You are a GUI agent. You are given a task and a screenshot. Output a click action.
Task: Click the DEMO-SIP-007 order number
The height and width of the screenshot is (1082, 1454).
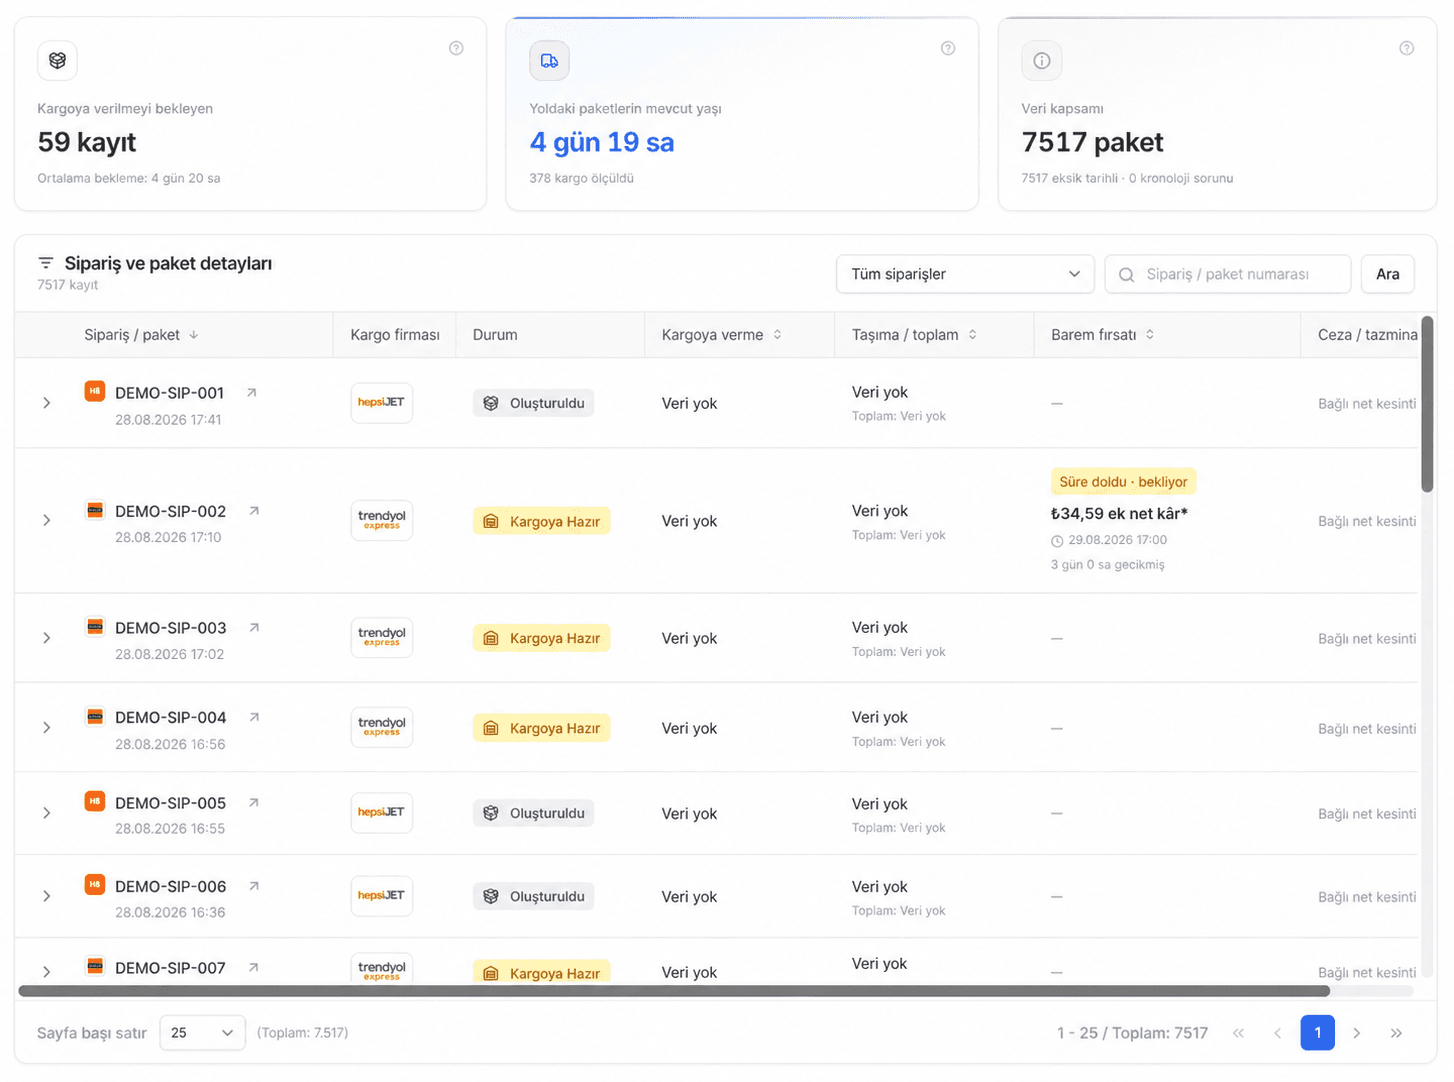click(170, 968)
